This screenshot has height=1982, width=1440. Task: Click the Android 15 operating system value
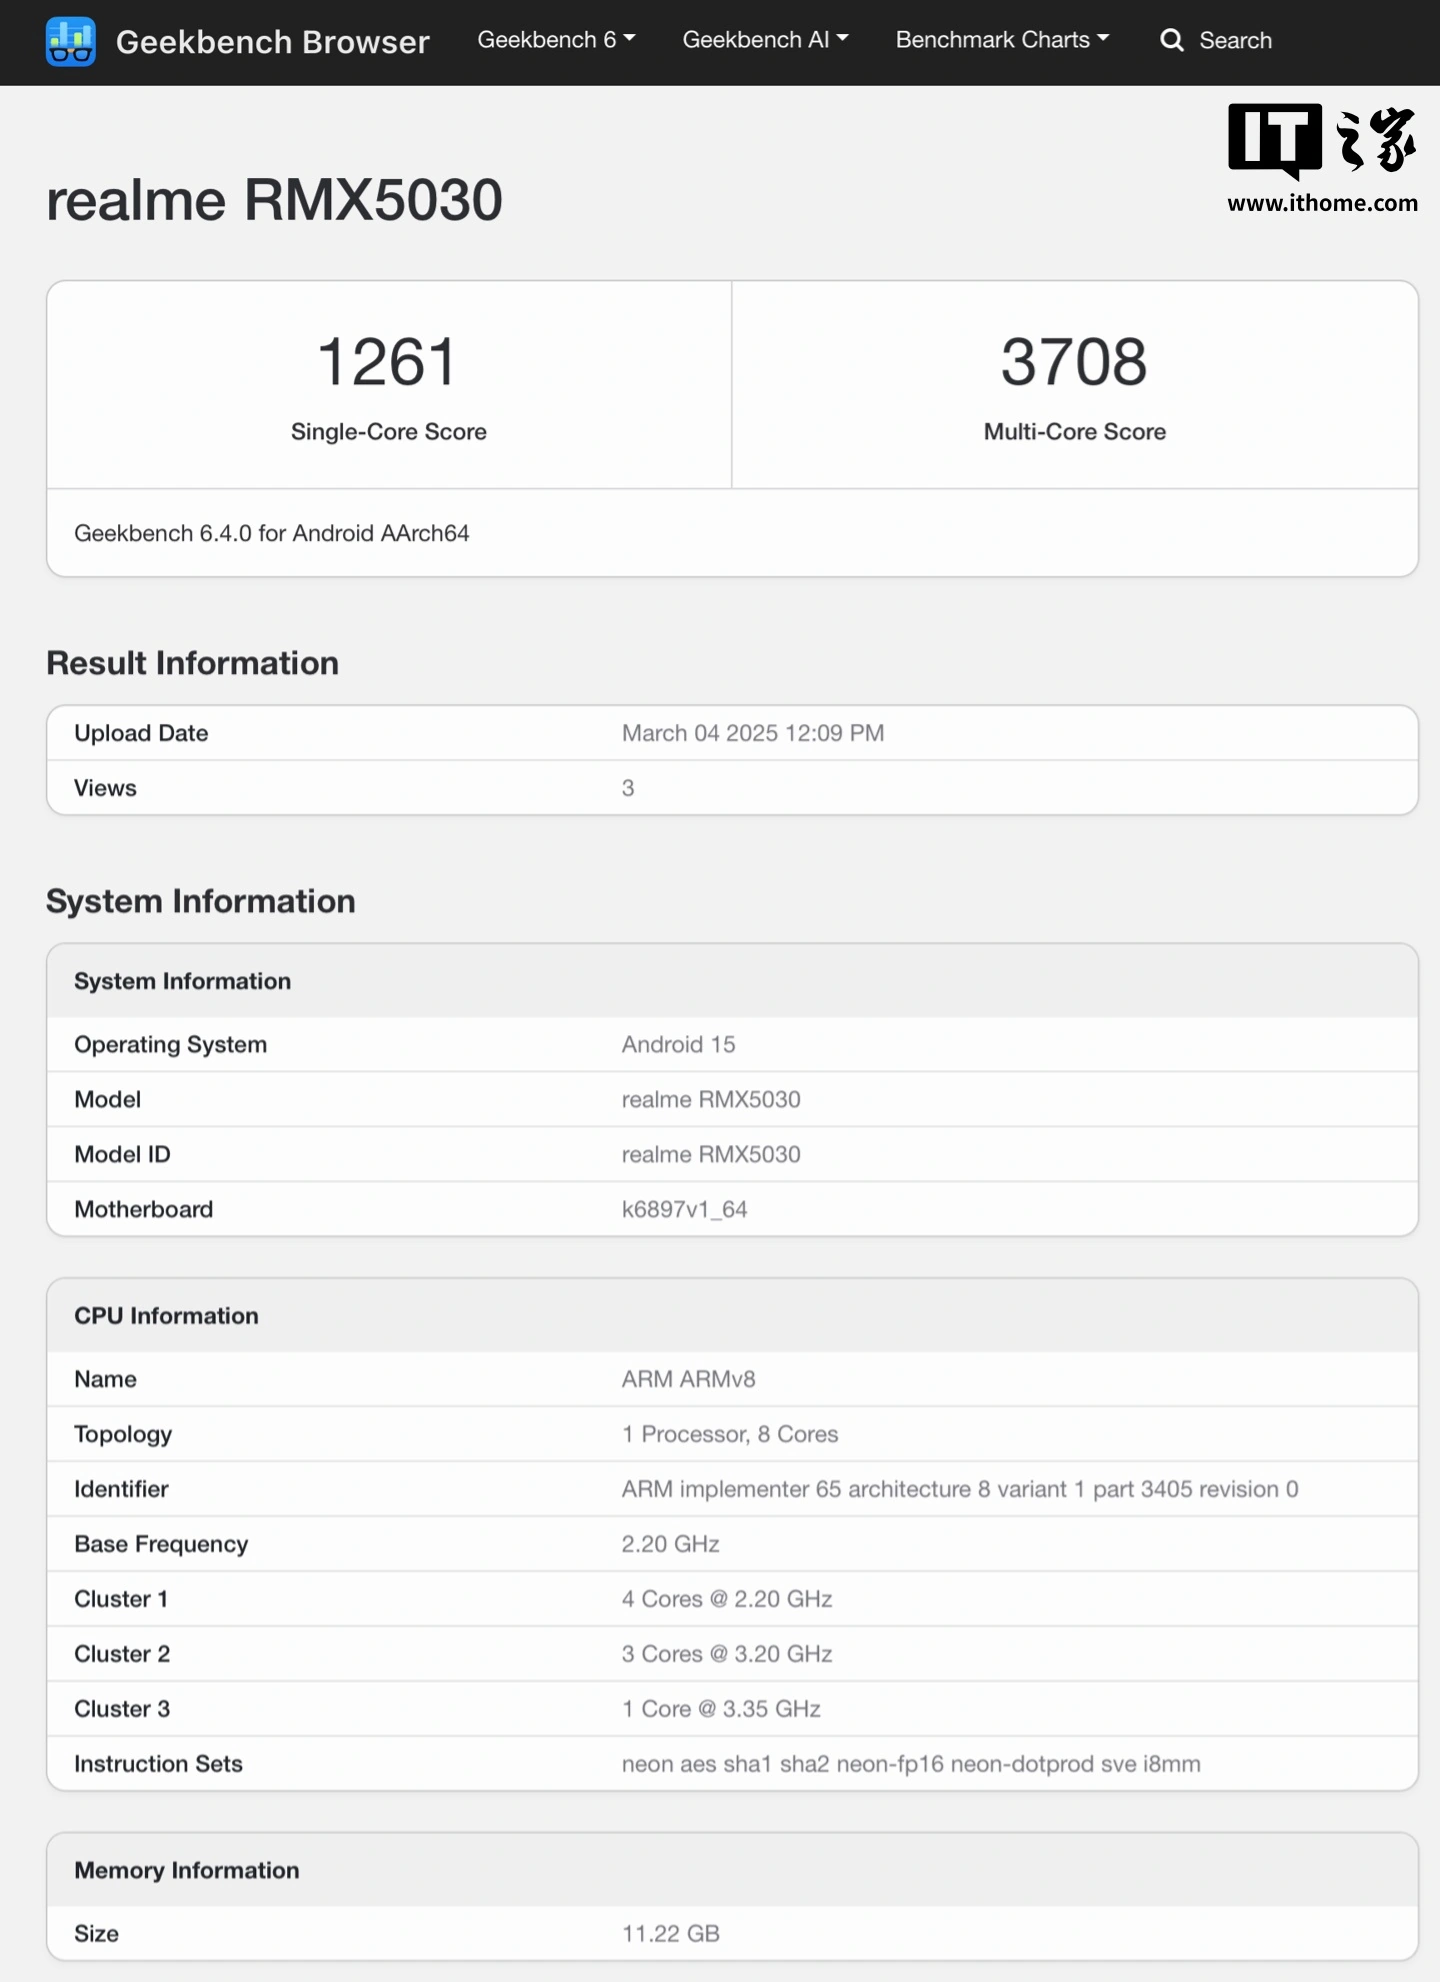[x=678, y=1044]
